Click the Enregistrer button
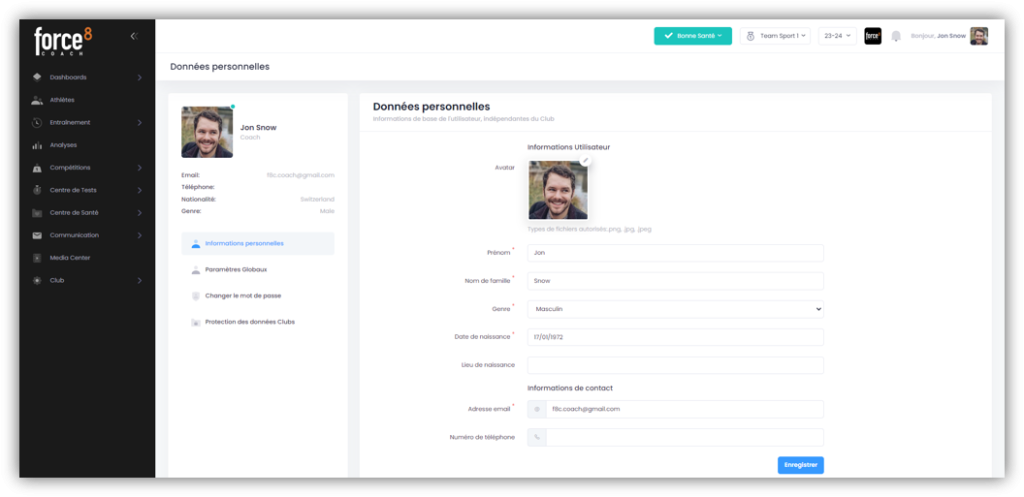The width and height of the screenshot is (1024, 497). point(800,465)
